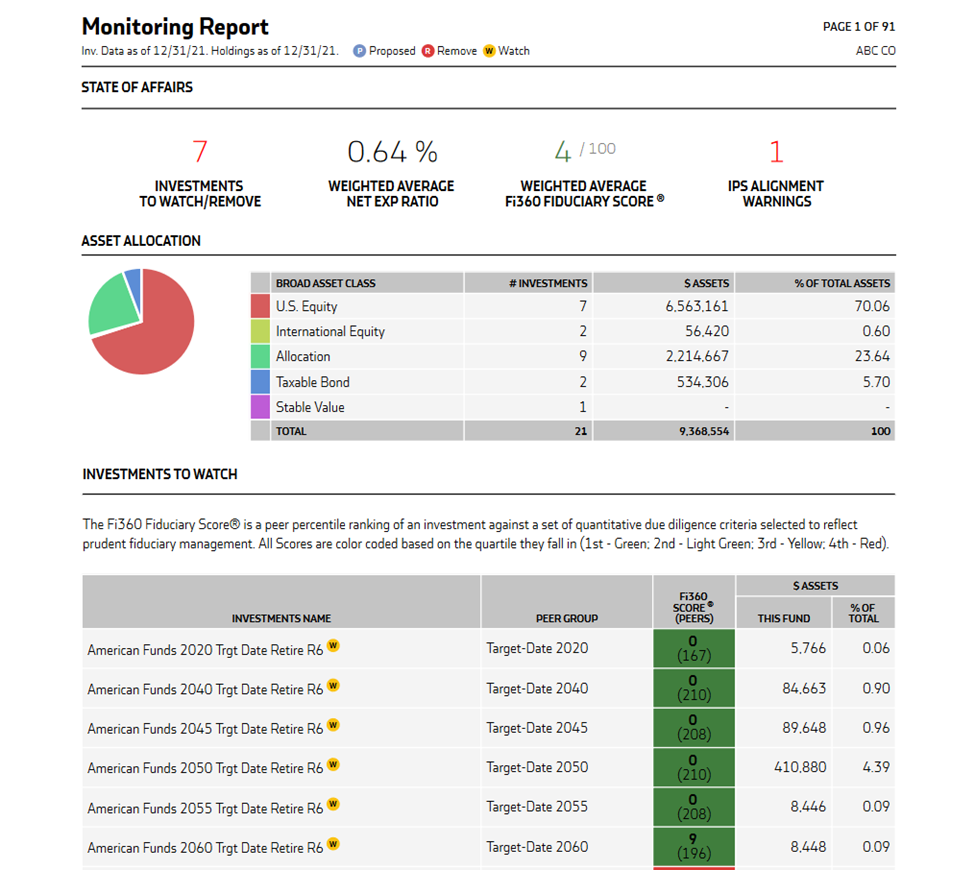The image size is (975, 870).
Task: Select the Stable Value purple swatch
Action: pyautogui.click(x=260, y=407)
